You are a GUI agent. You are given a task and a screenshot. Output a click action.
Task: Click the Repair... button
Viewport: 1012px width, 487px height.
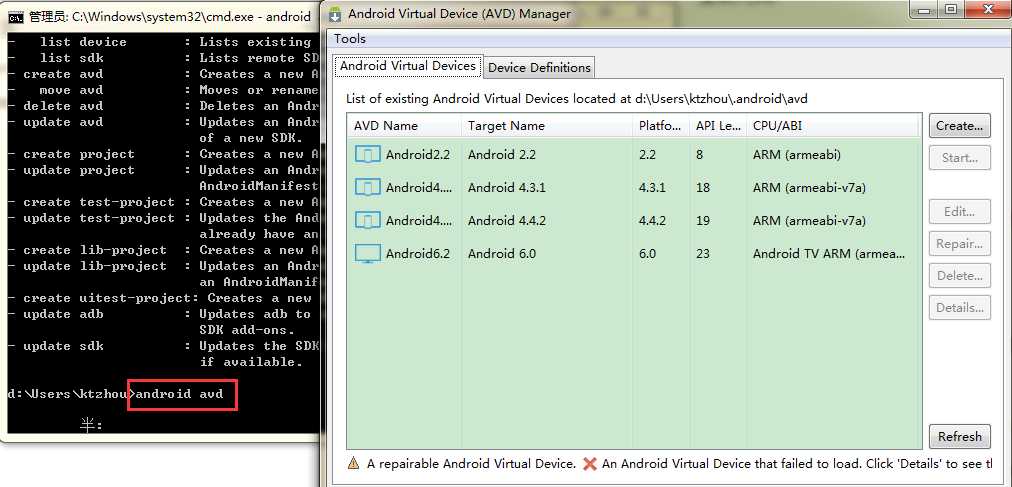[x=959, y=244]
